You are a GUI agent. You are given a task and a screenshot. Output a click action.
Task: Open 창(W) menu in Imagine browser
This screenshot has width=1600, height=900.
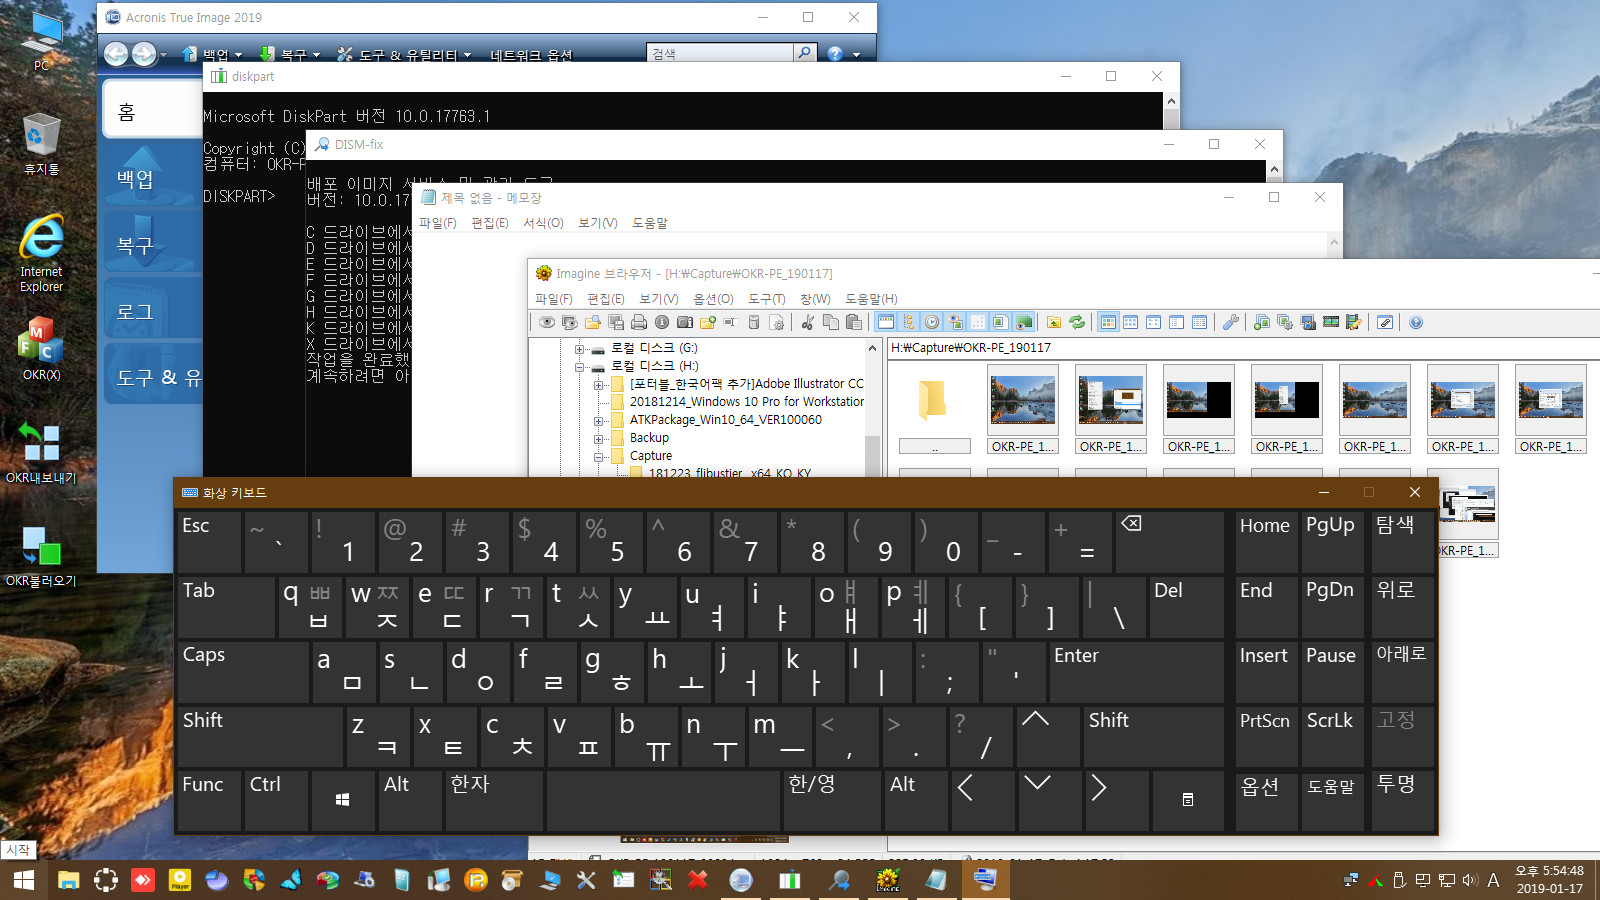[815, 299]
